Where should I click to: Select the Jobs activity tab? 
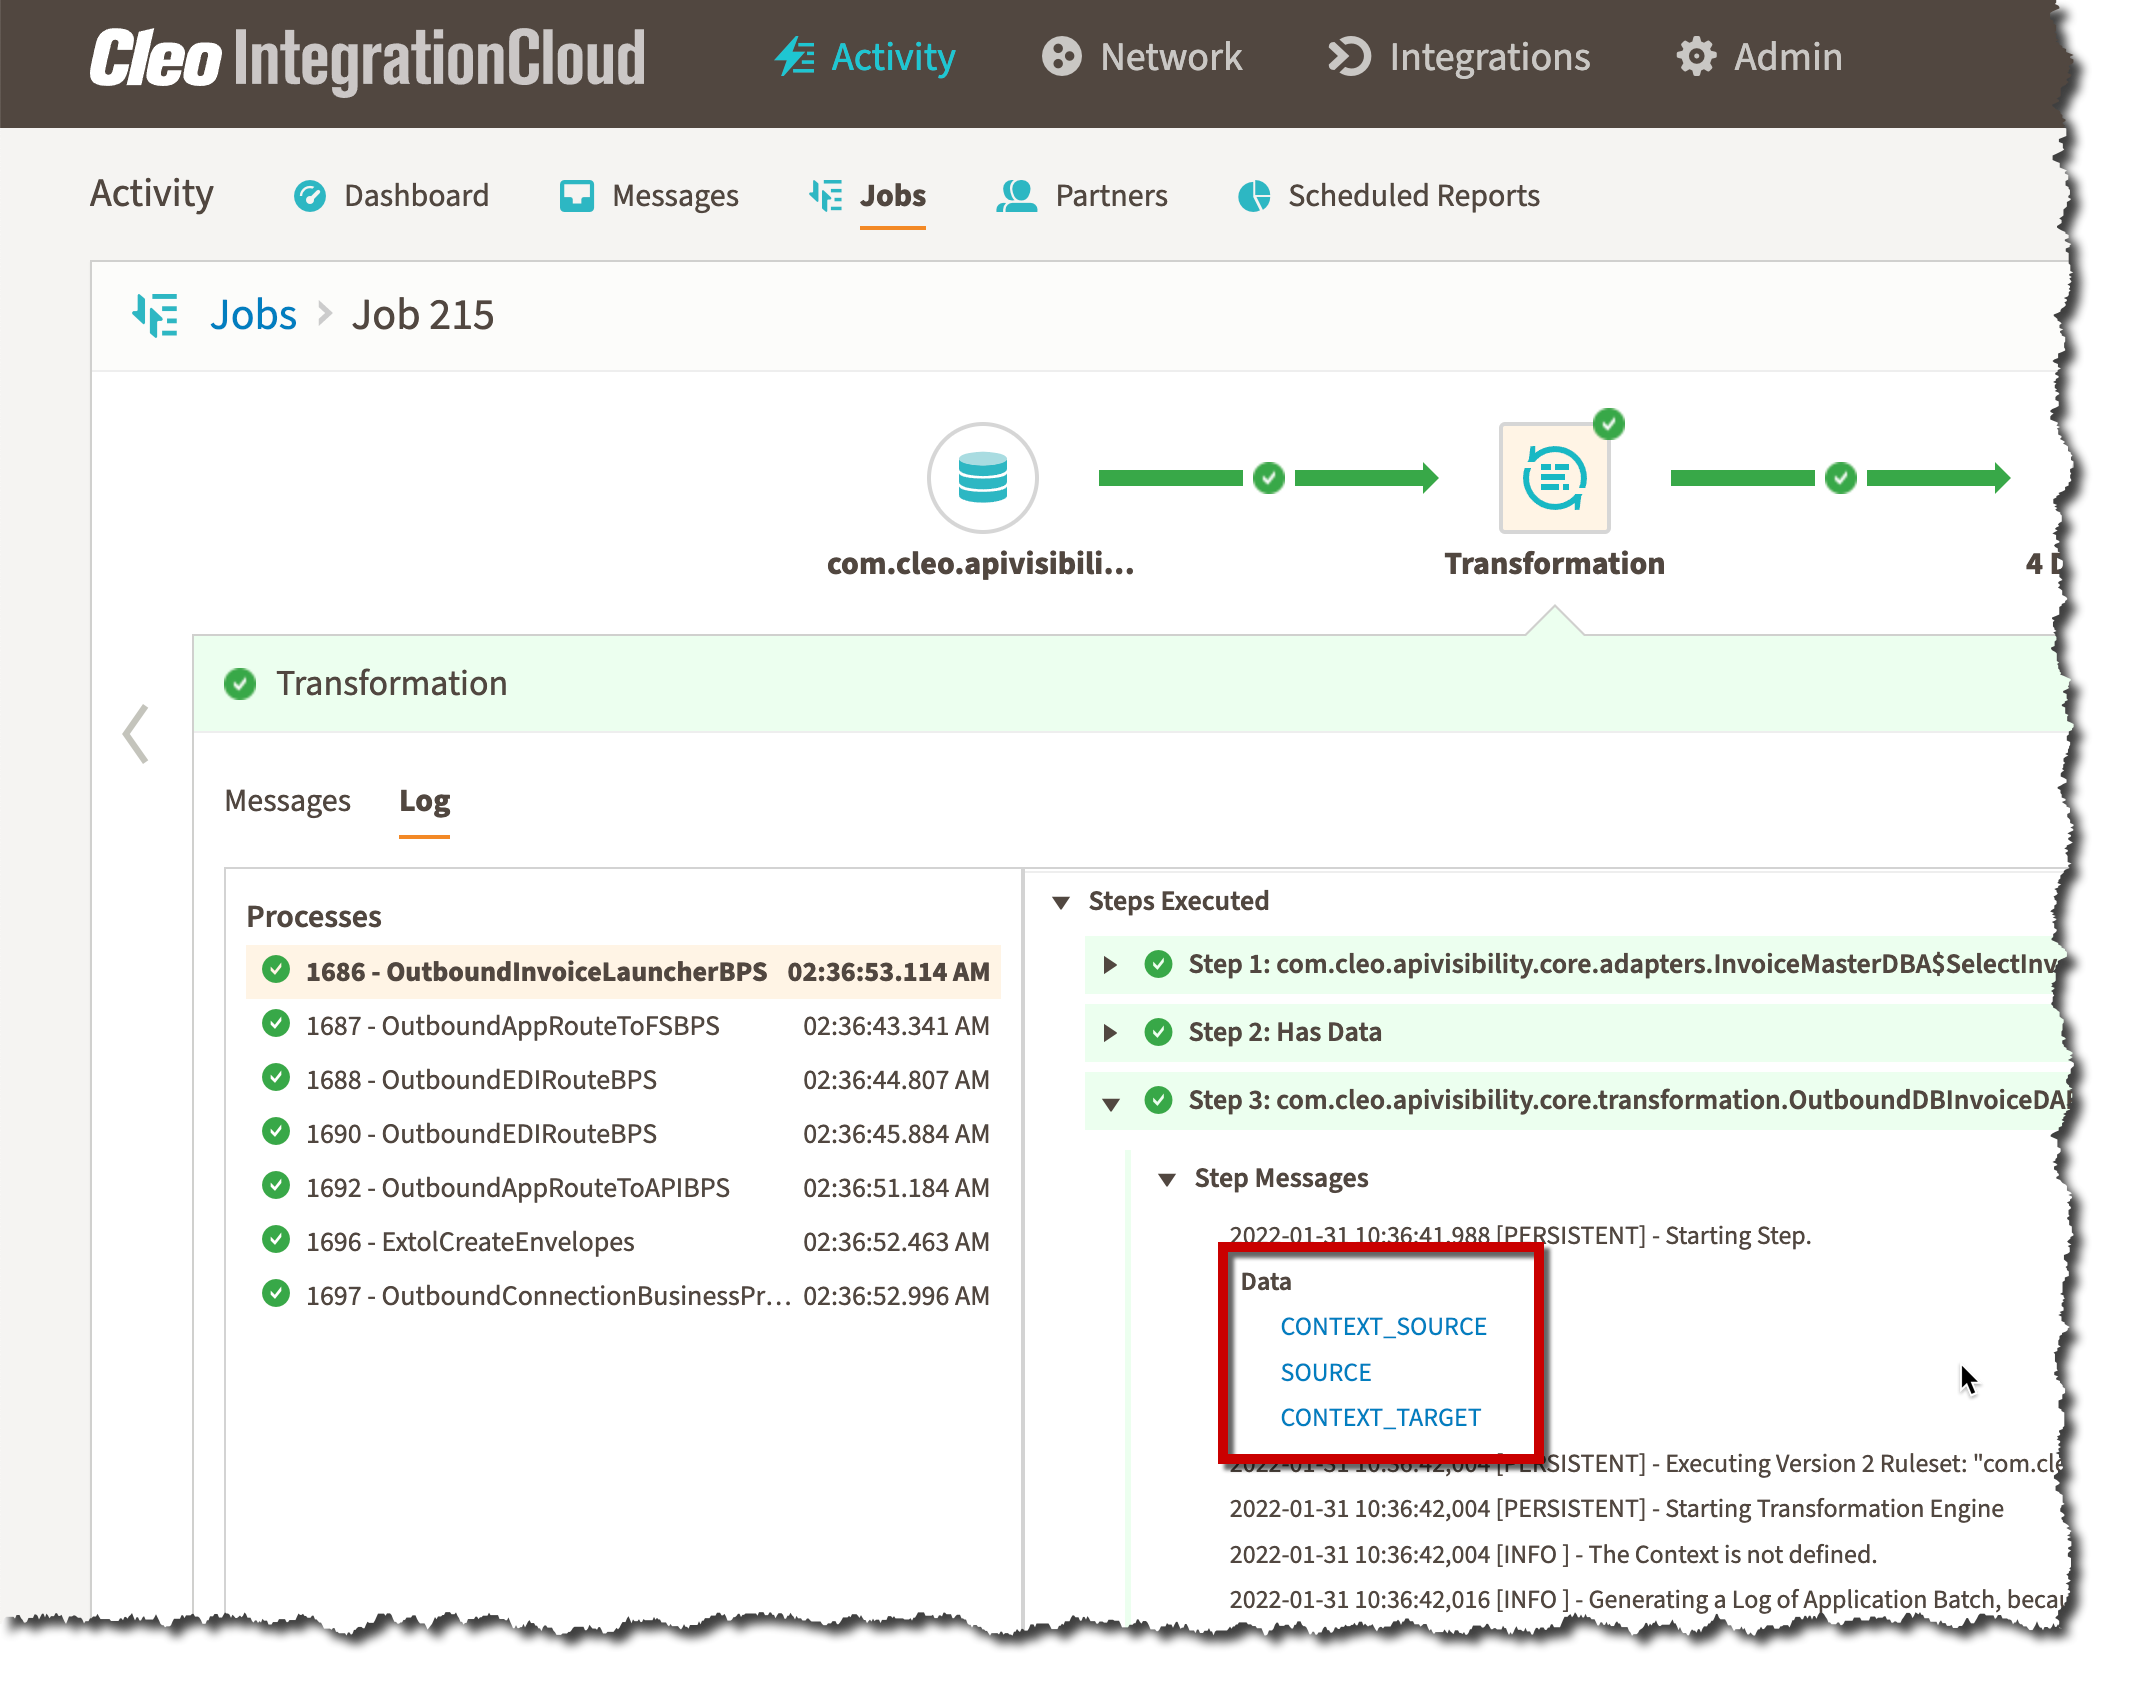pyautogui.click(x=867, y=196)
